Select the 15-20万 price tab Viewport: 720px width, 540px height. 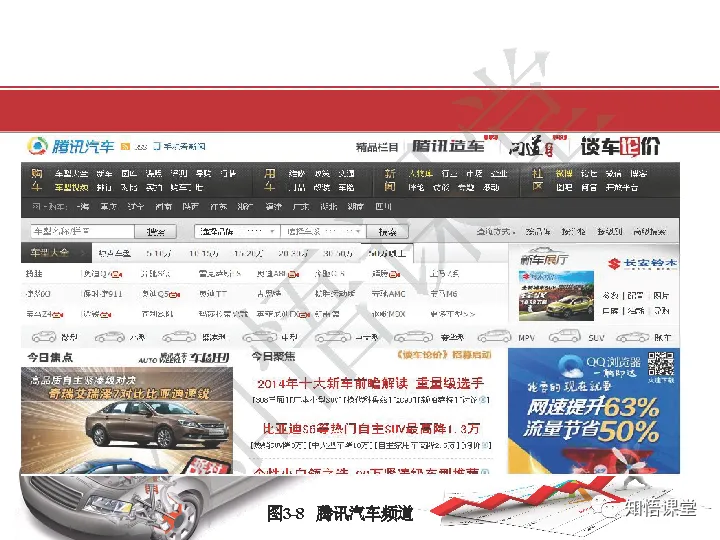pos(248,253)
